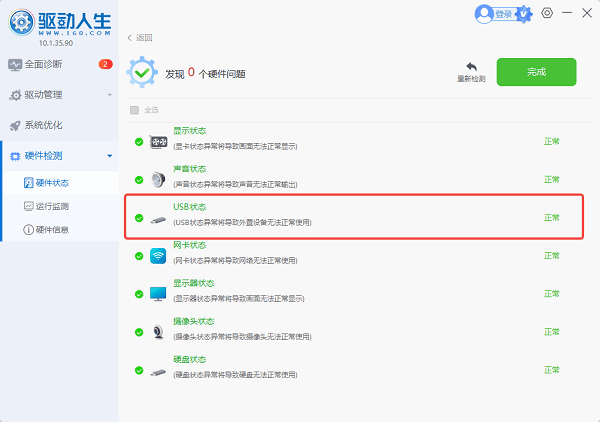Close the 驱动人生 window

coord(587,13)
